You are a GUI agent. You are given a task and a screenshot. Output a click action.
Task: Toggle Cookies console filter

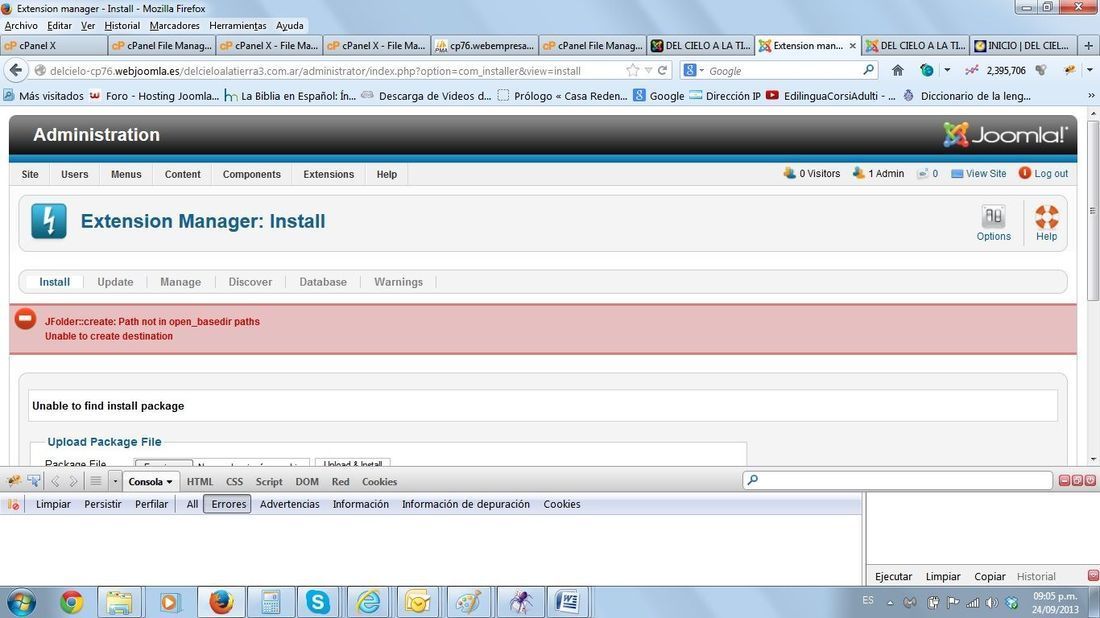[x=562, y=504]
